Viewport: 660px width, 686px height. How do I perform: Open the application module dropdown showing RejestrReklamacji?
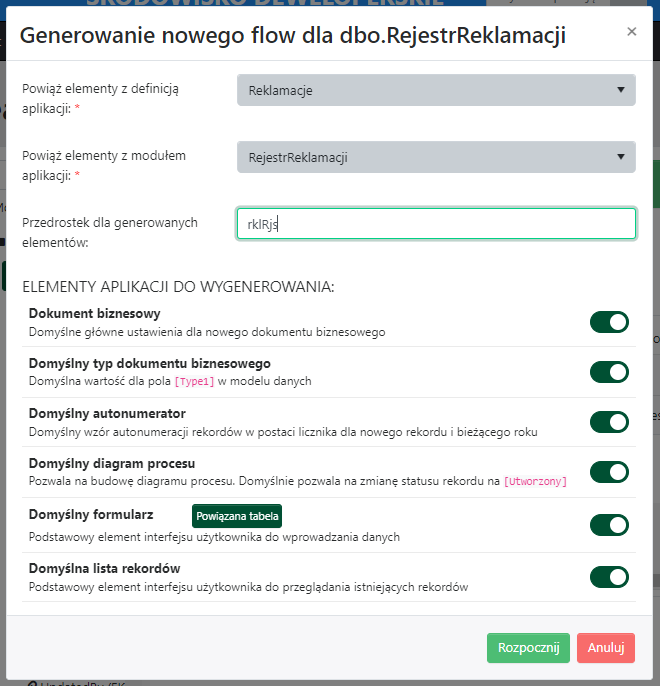pyautogui.click(x=436, y=157)
